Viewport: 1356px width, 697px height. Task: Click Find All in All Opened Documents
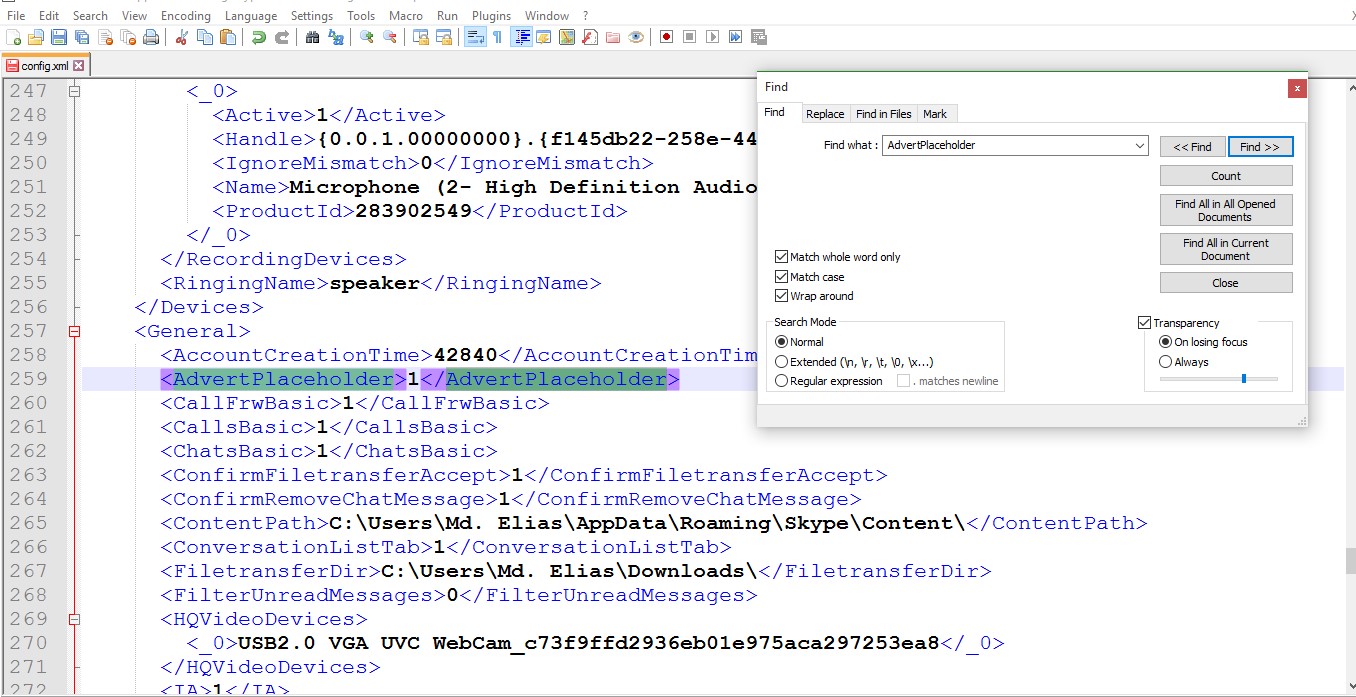coord(1226,210)
